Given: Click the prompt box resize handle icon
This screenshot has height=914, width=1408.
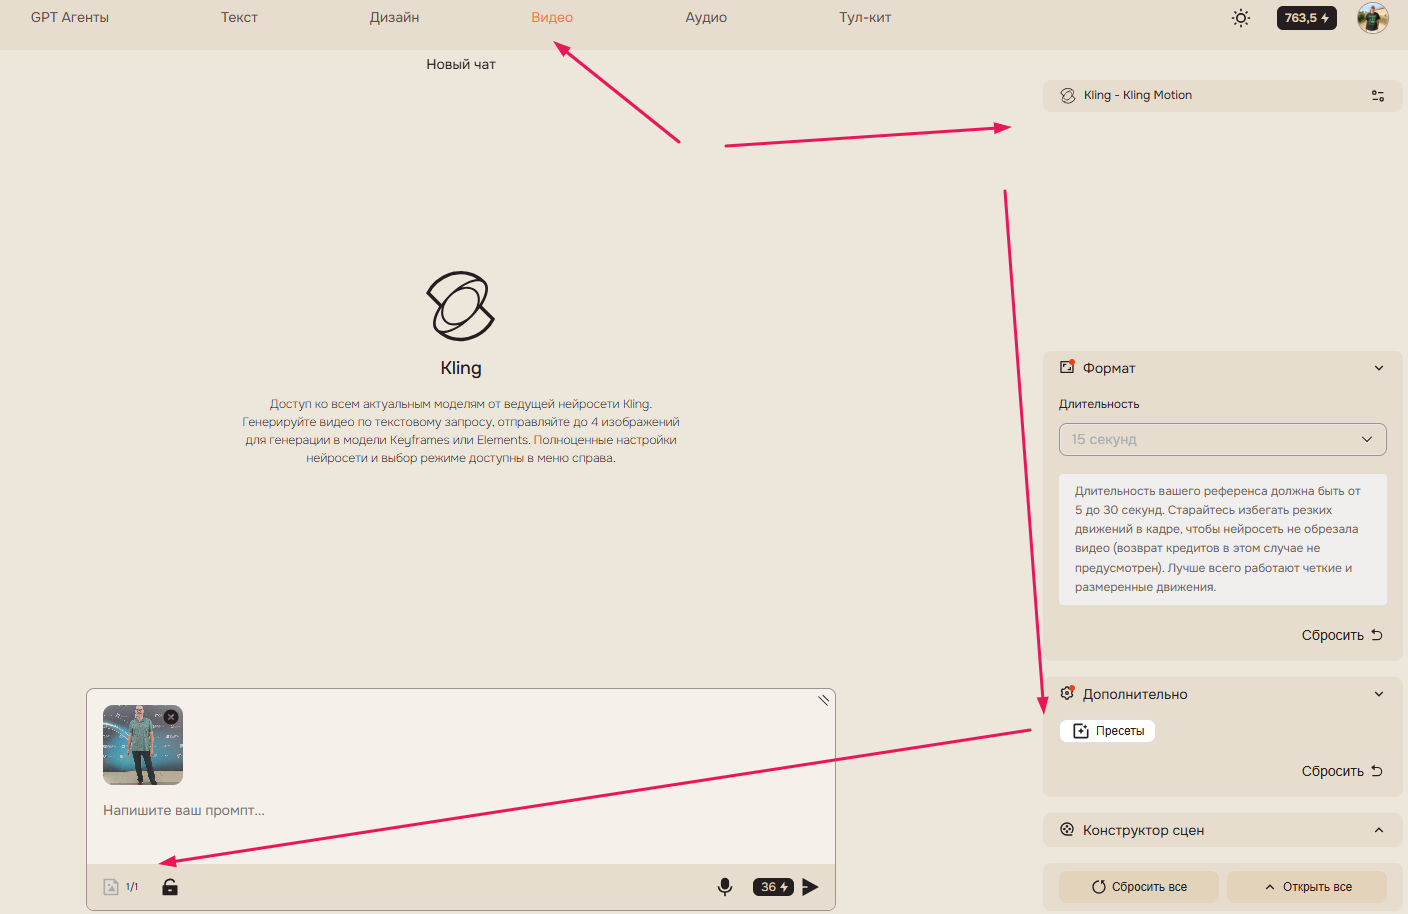Looking at the screenshot, I should coord(824,700).
